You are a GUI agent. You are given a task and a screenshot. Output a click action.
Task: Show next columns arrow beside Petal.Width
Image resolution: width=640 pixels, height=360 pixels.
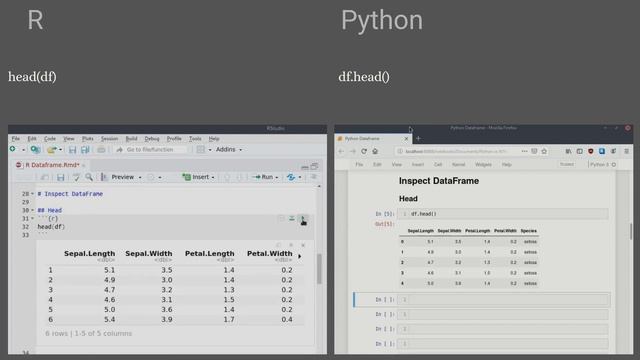click(x=300, y=256)
